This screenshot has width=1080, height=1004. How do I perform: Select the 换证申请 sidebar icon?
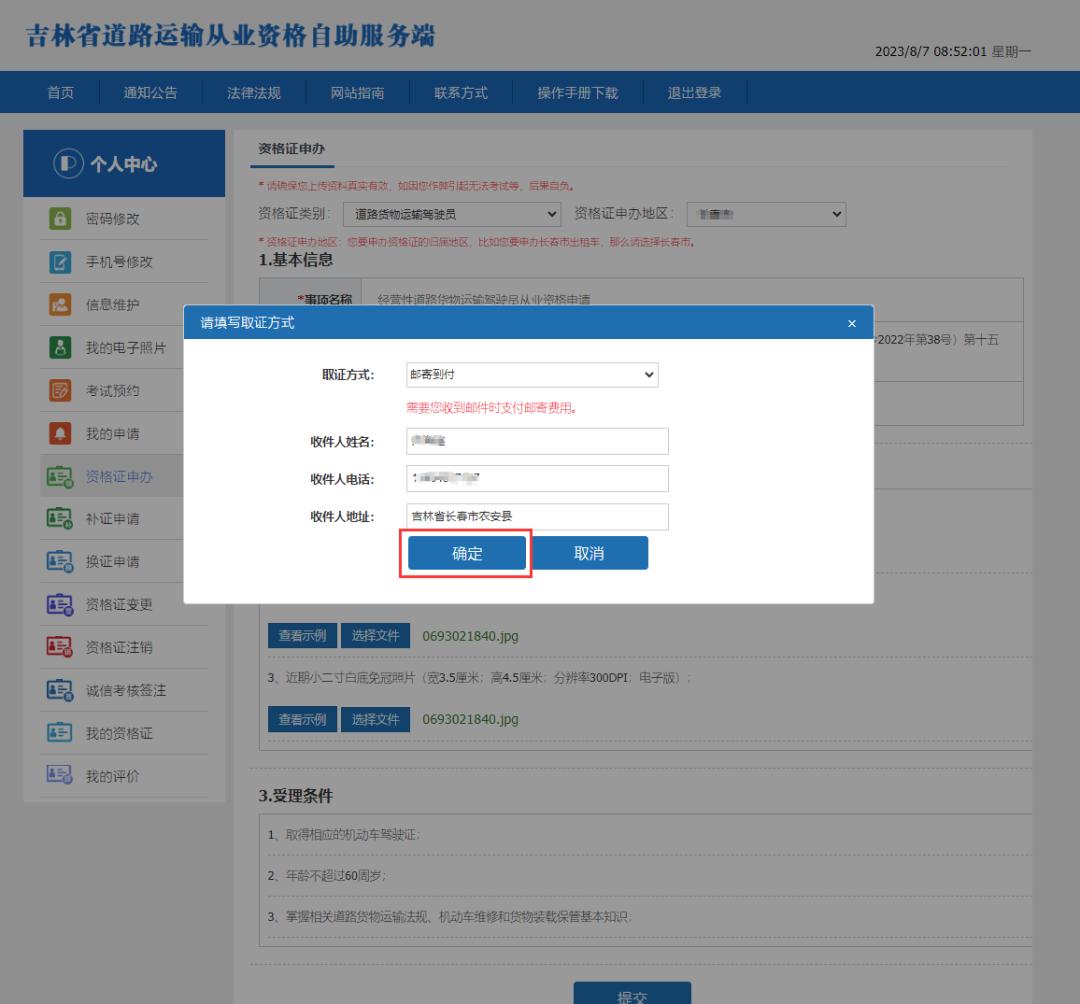[x=62, y=560]
